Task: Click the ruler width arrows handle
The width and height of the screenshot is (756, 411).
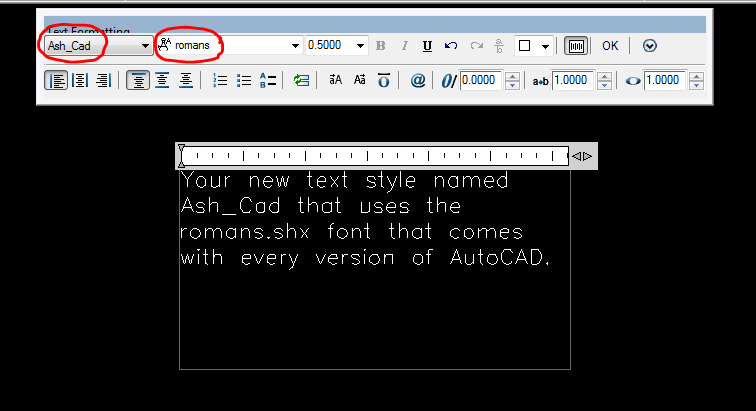Action: [582, 156]
